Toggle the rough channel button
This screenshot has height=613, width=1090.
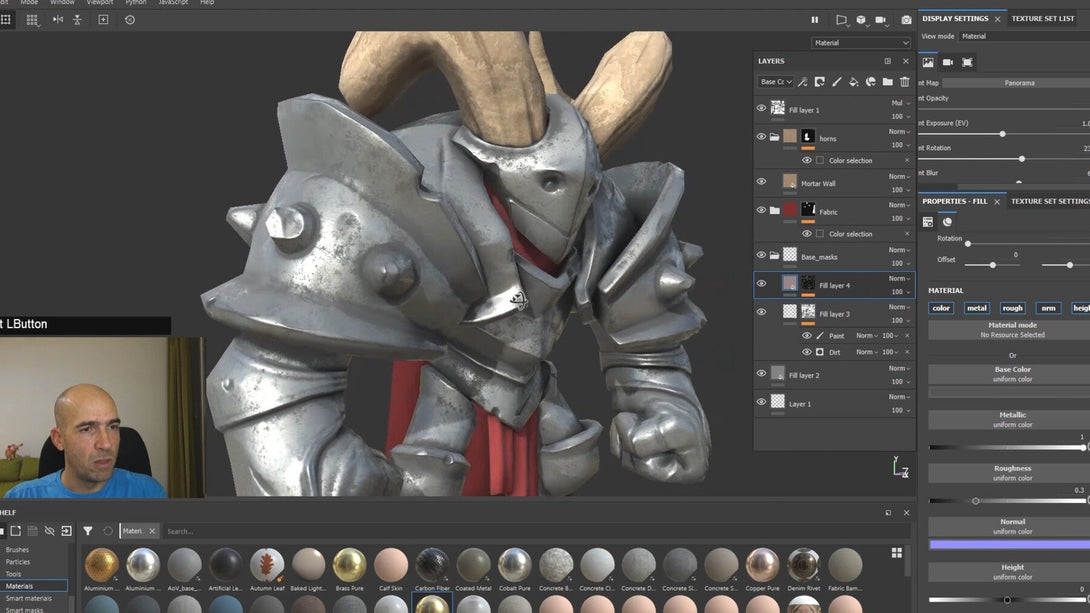pyautogui.click(x=1012, y=308)
